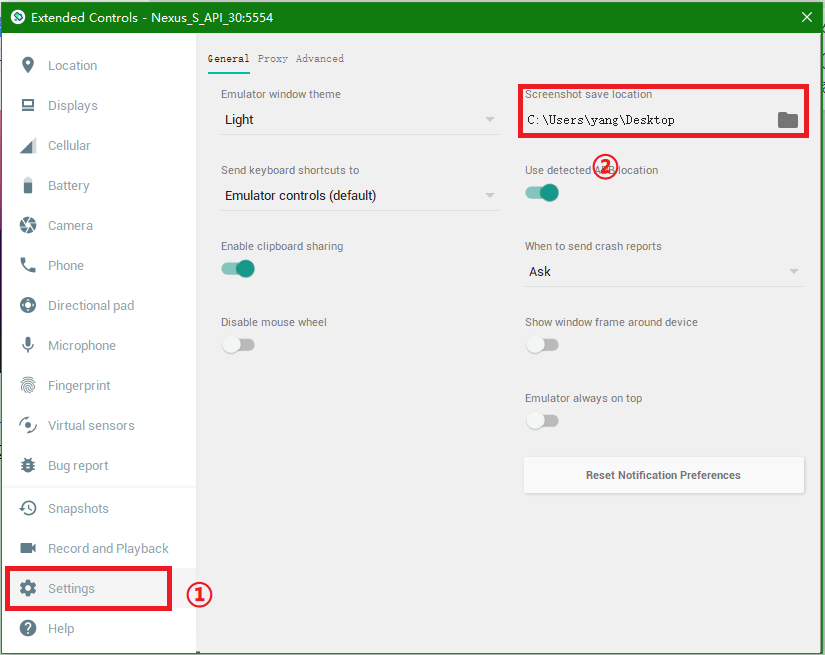Open the Location section label
Viewport: 825px width, 655px height.
[x=73, y=66]
